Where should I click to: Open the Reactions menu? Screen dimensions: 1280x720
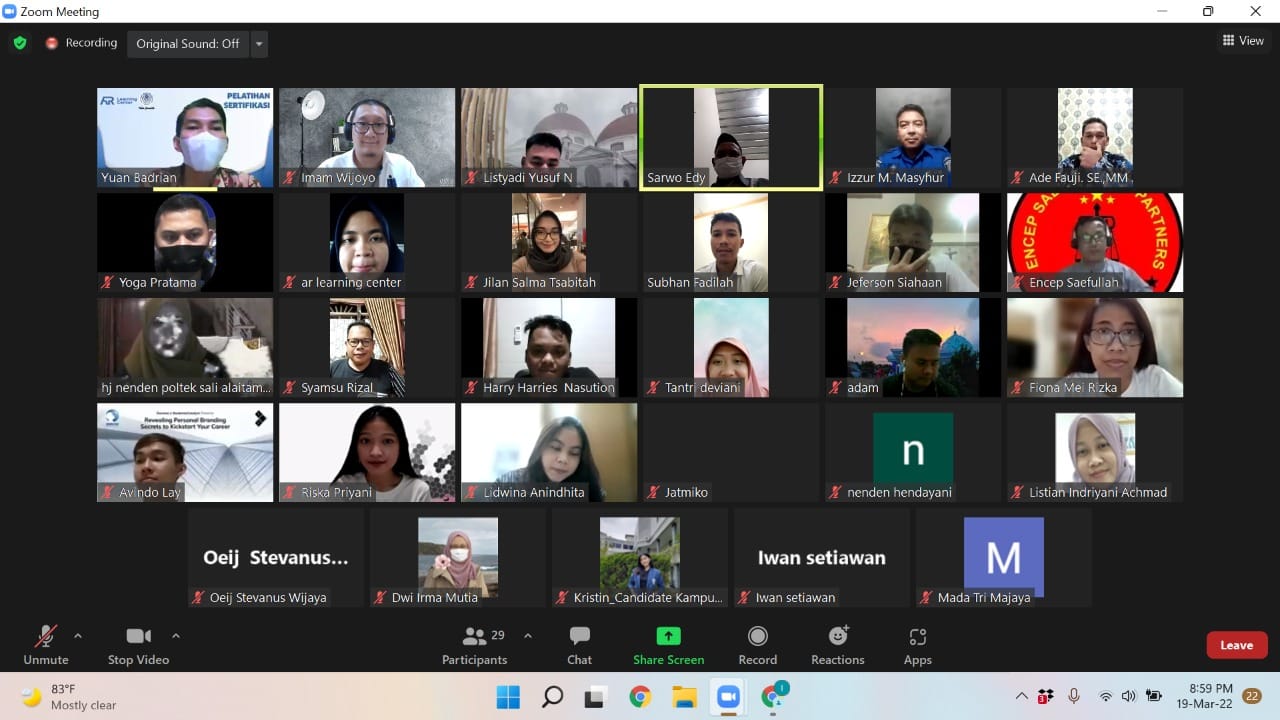point(838,645)
